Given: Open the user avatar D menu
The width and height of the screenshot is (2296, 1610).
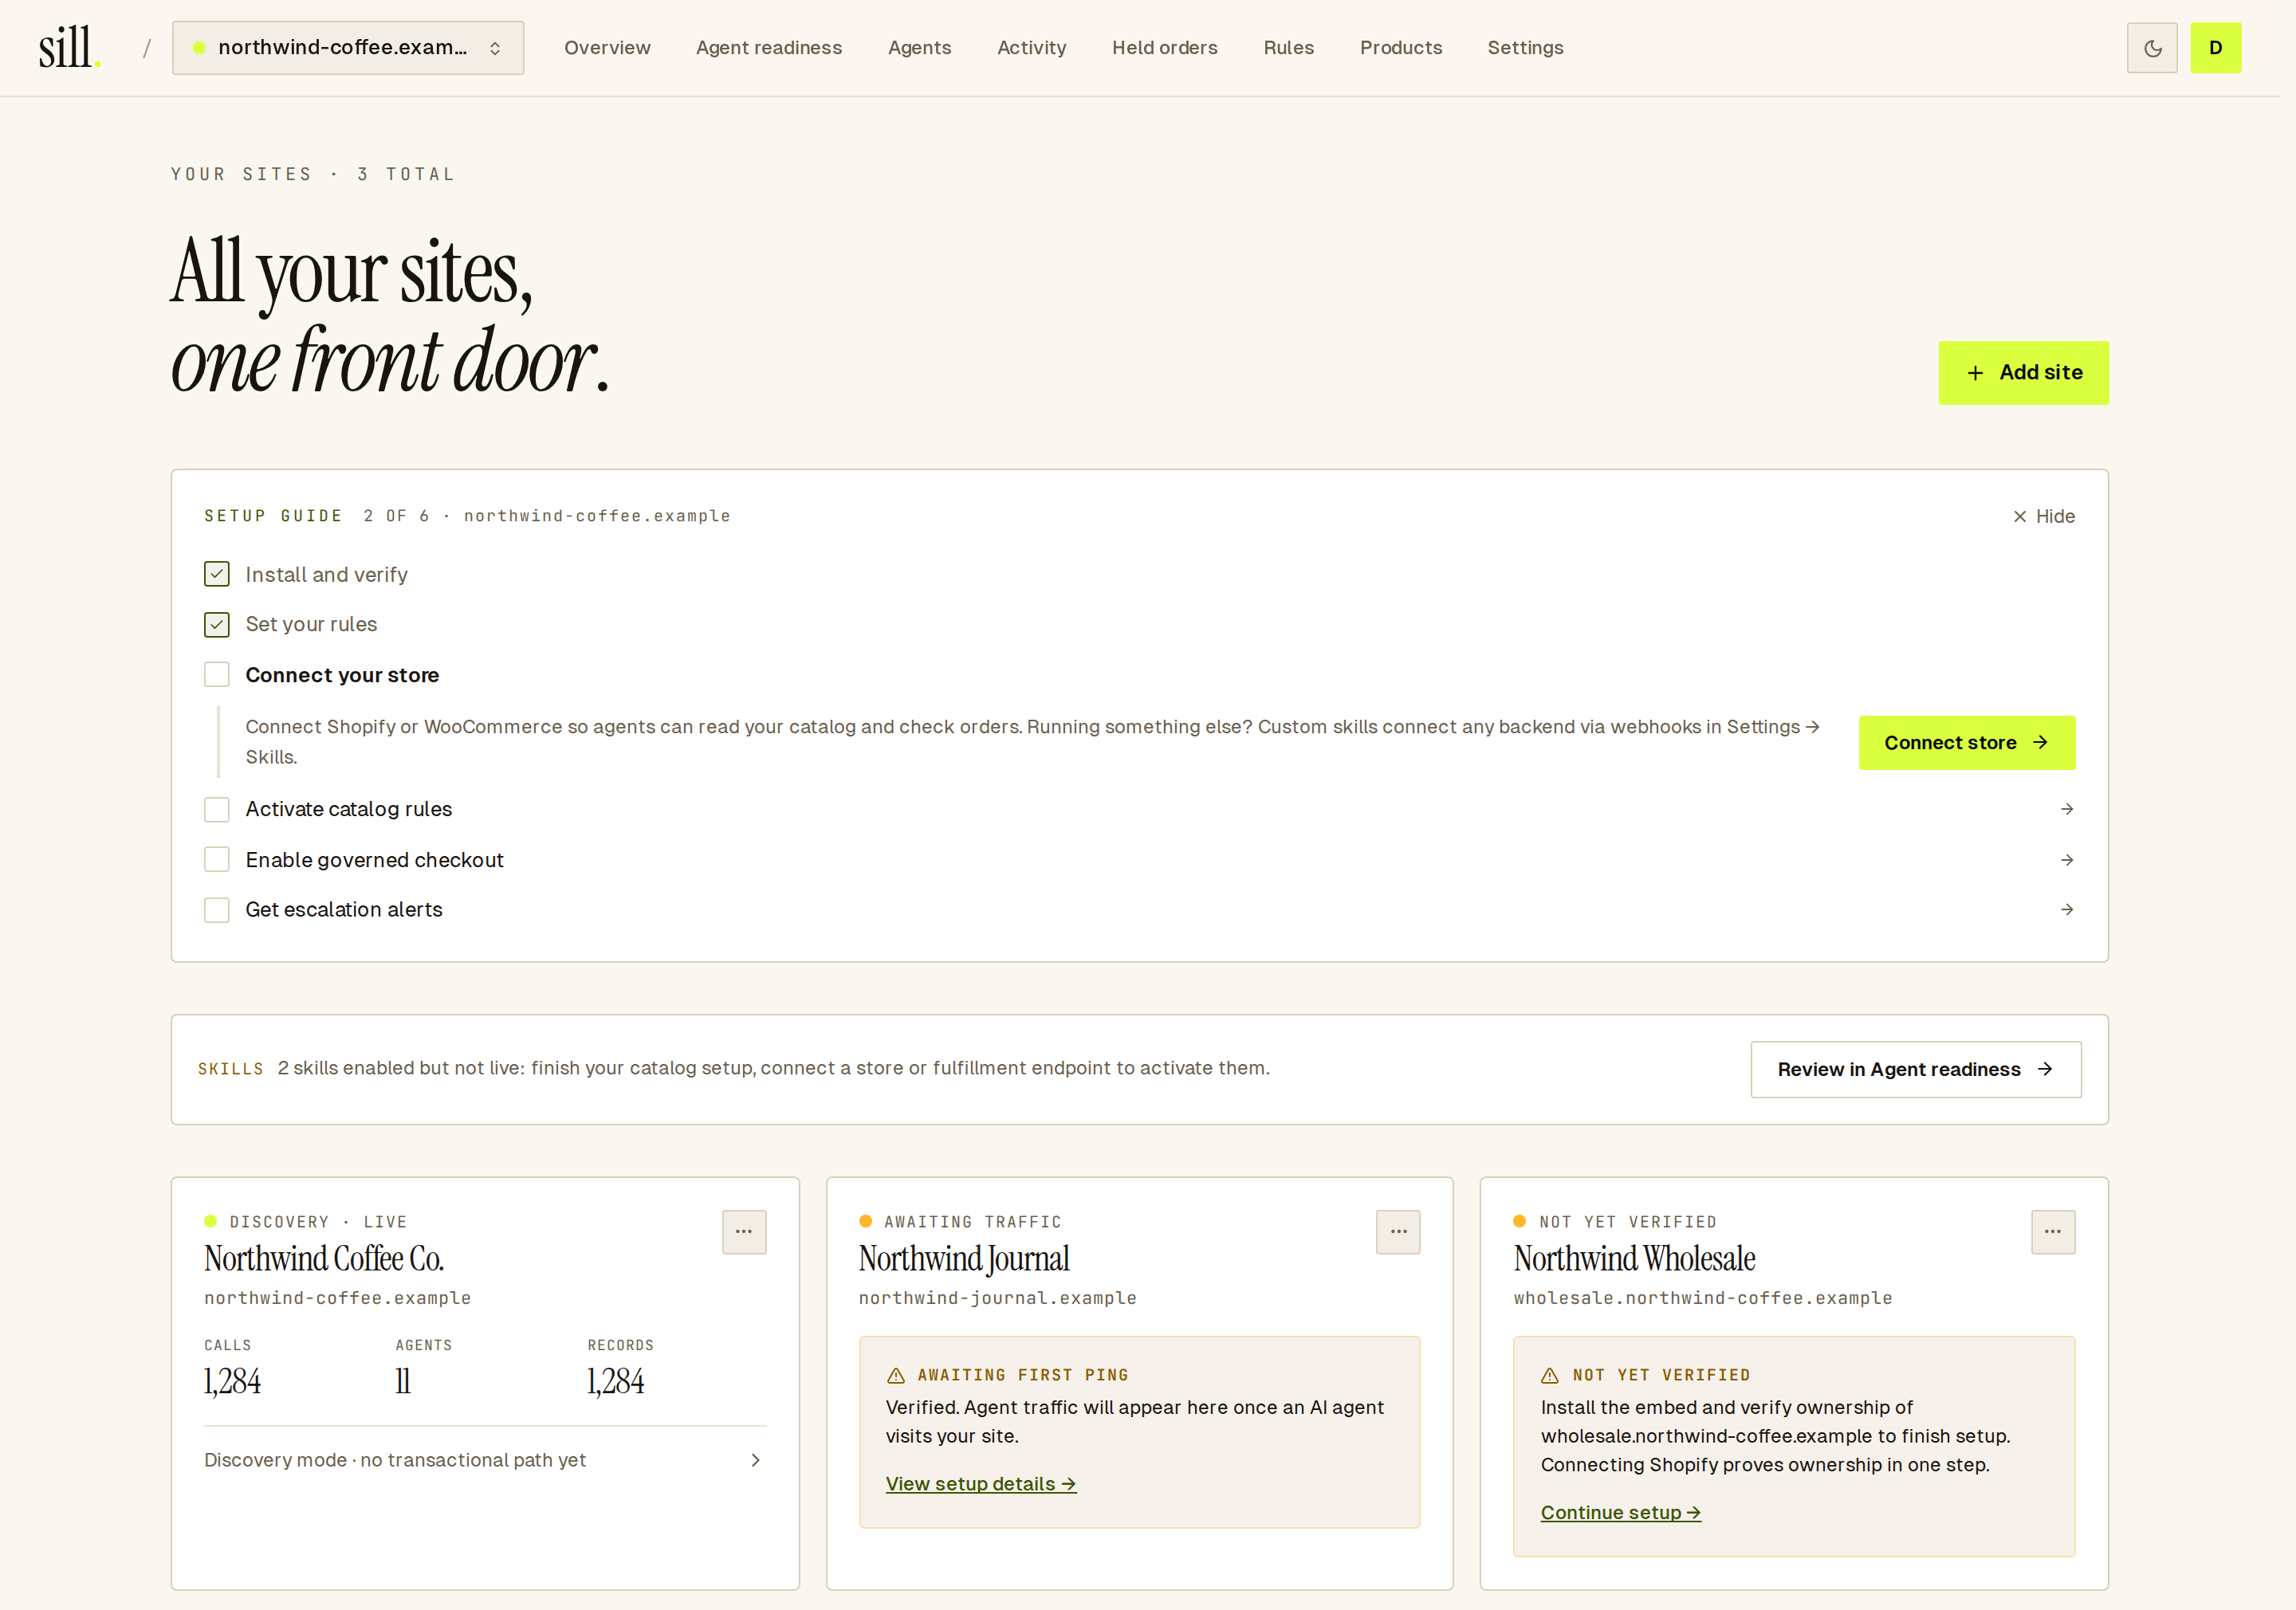Looking at the screenshot, I should click(2215, 48).
